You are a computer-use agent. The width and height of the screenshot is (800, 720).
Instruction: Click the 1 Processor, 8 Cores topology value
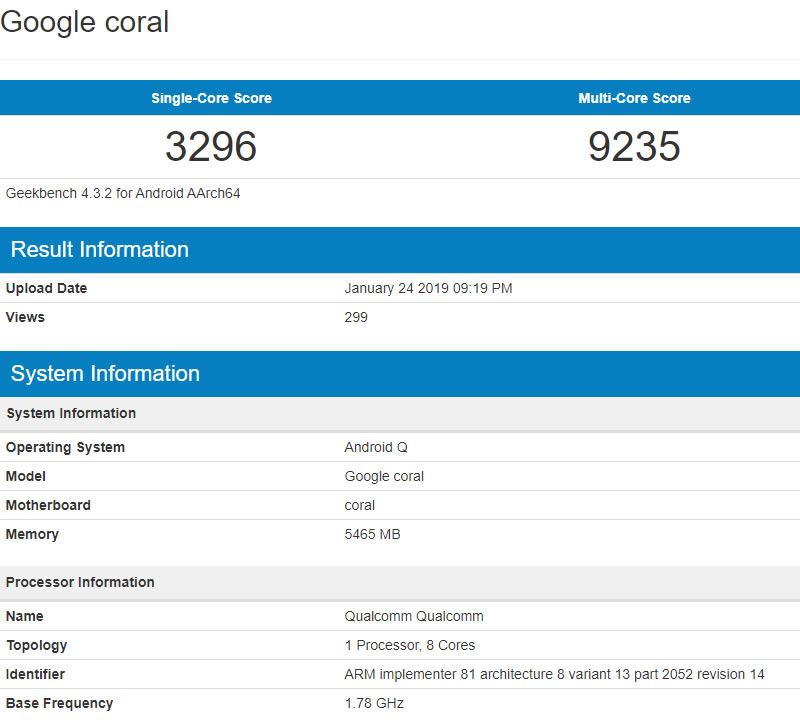click(410, 645)
